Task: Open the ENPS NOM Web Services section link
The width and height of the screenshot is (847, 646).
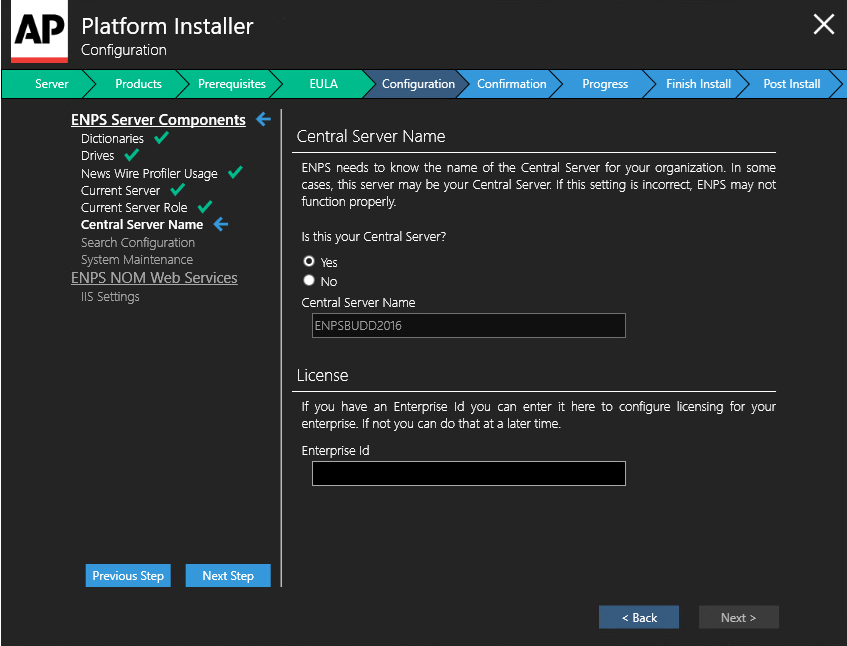Action: tap(154, 278)
